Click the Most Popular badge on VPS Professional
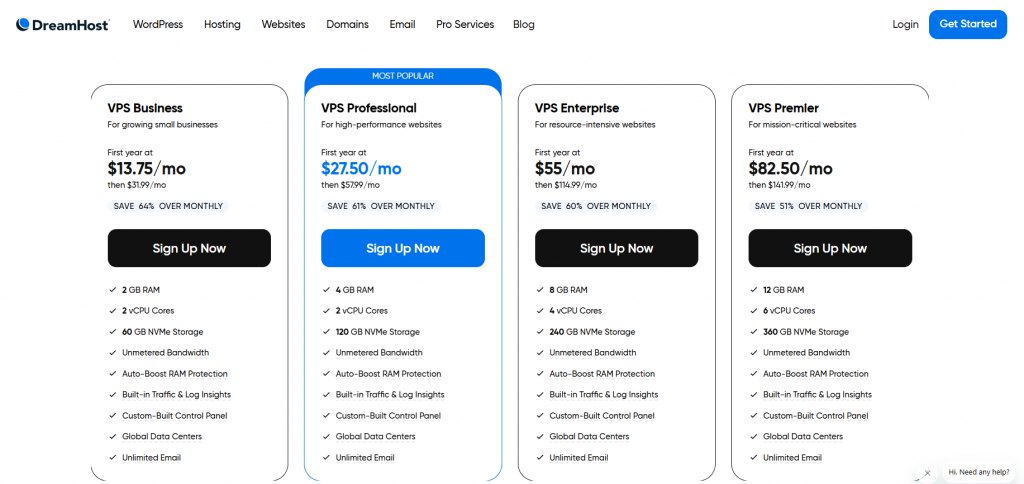1024x484 pixels. [x=403, y=76]
